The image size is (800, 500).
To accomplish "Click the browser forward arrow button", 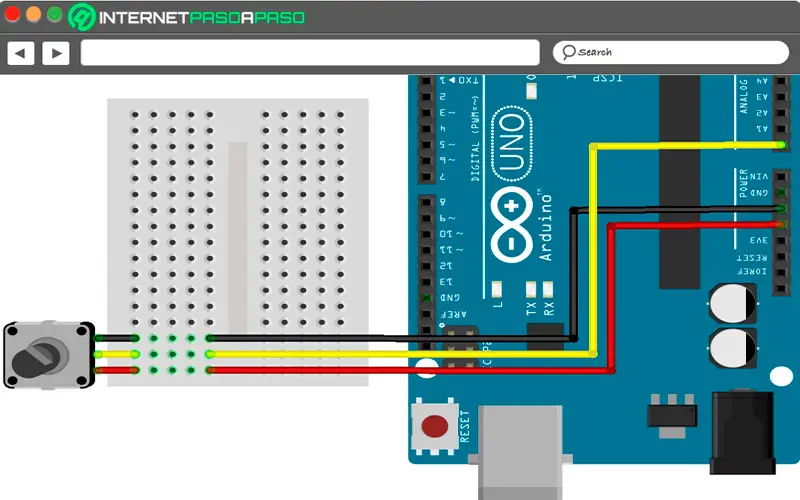I will (x=56, y=53).
